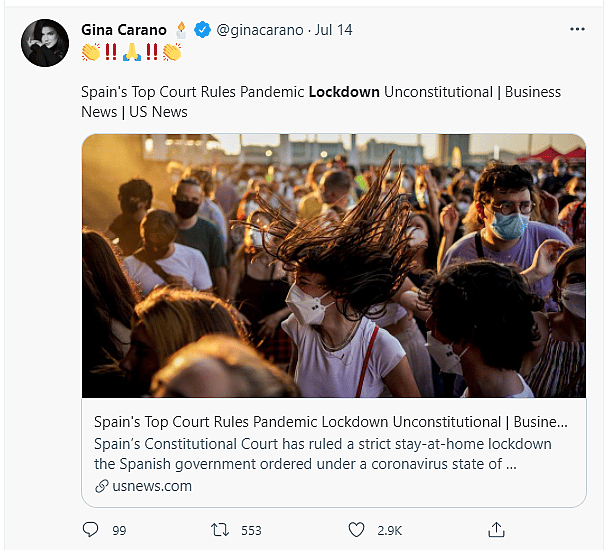Viewport: 608px width, 550px height.
Task: Click the reply speech bubble icon
Action: tap(90, 529)
